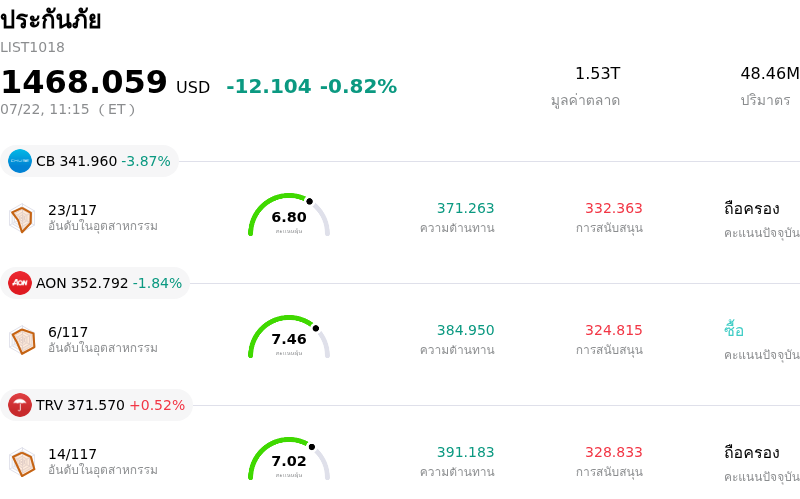
Task: Select the TRV 7.02 score gauge
Action: (289, 459)
